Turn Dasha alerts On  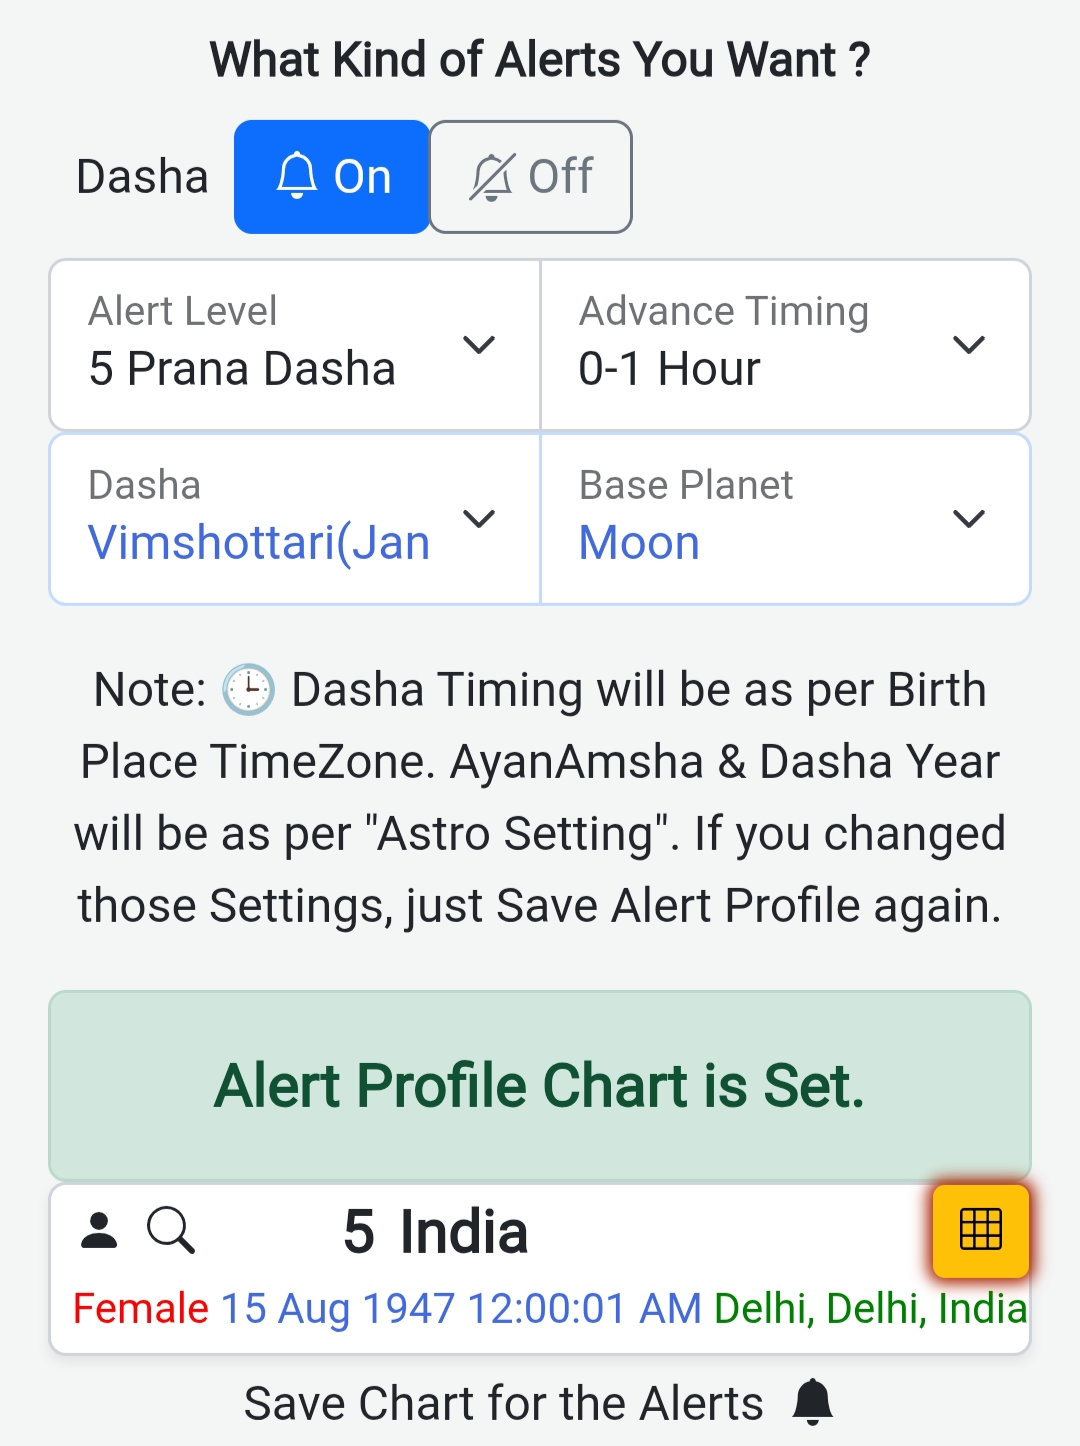332,177
